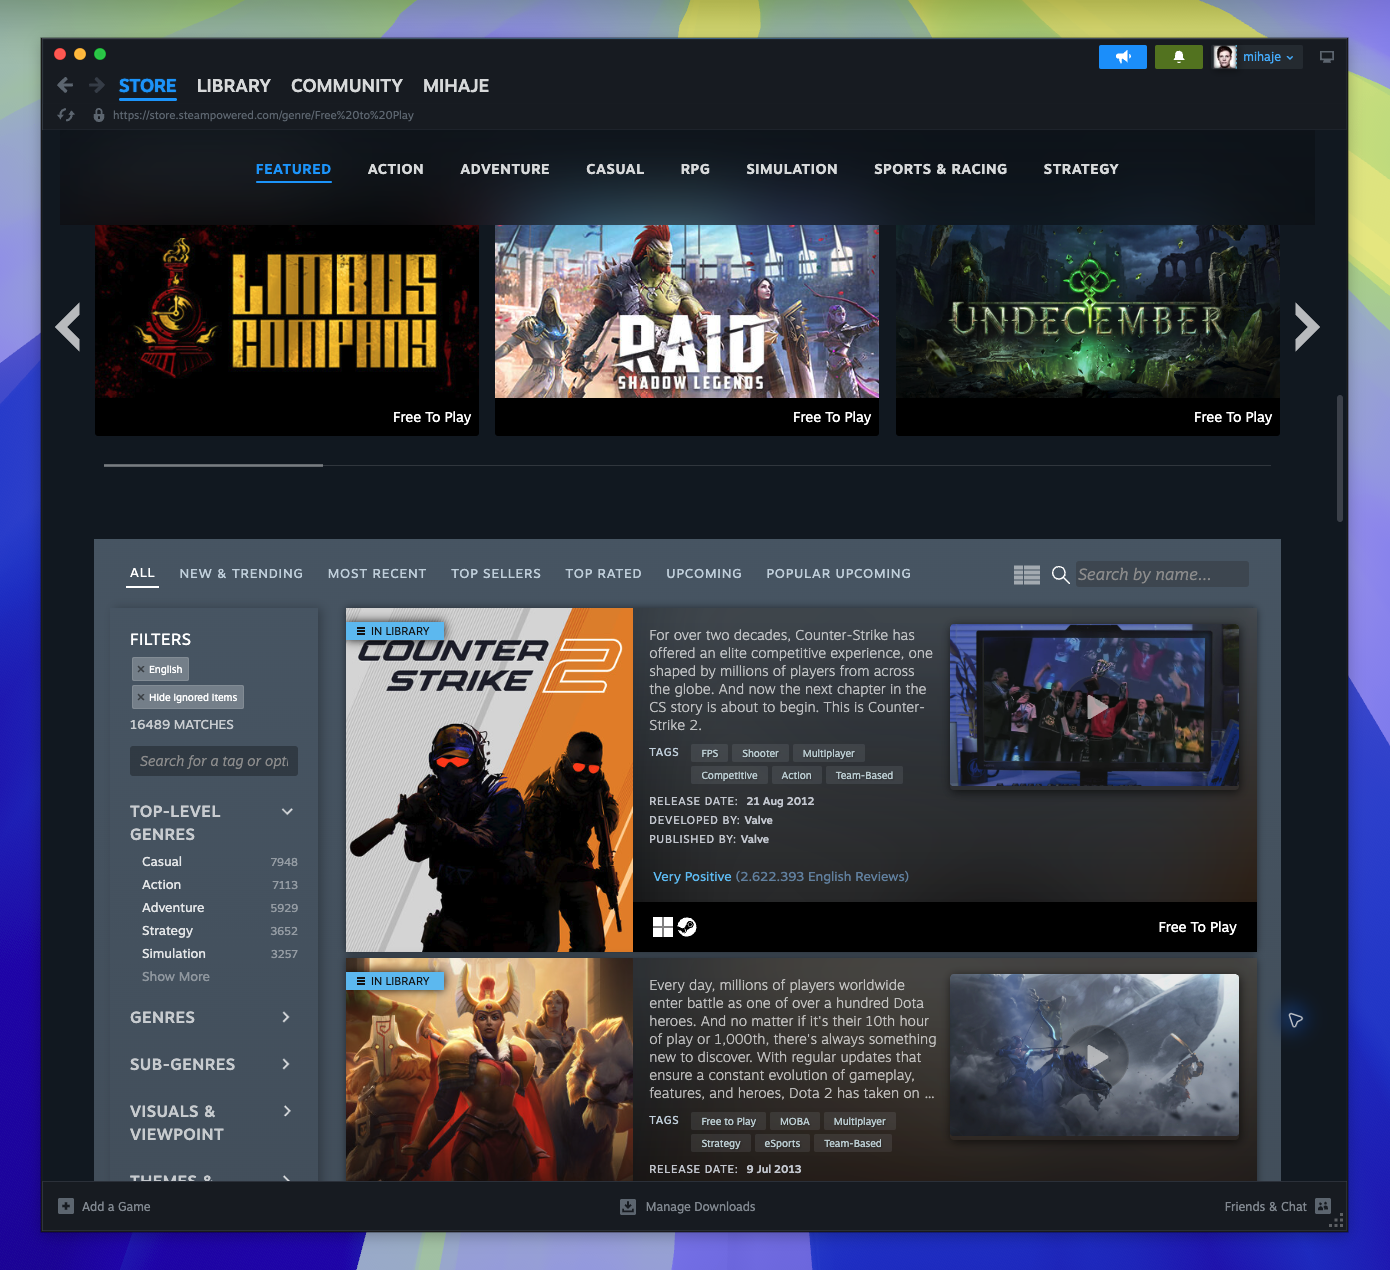Open the green notifications bell
Image resolution: width=1390 pixels, height=1270 pixels.
coord(1179,57)
